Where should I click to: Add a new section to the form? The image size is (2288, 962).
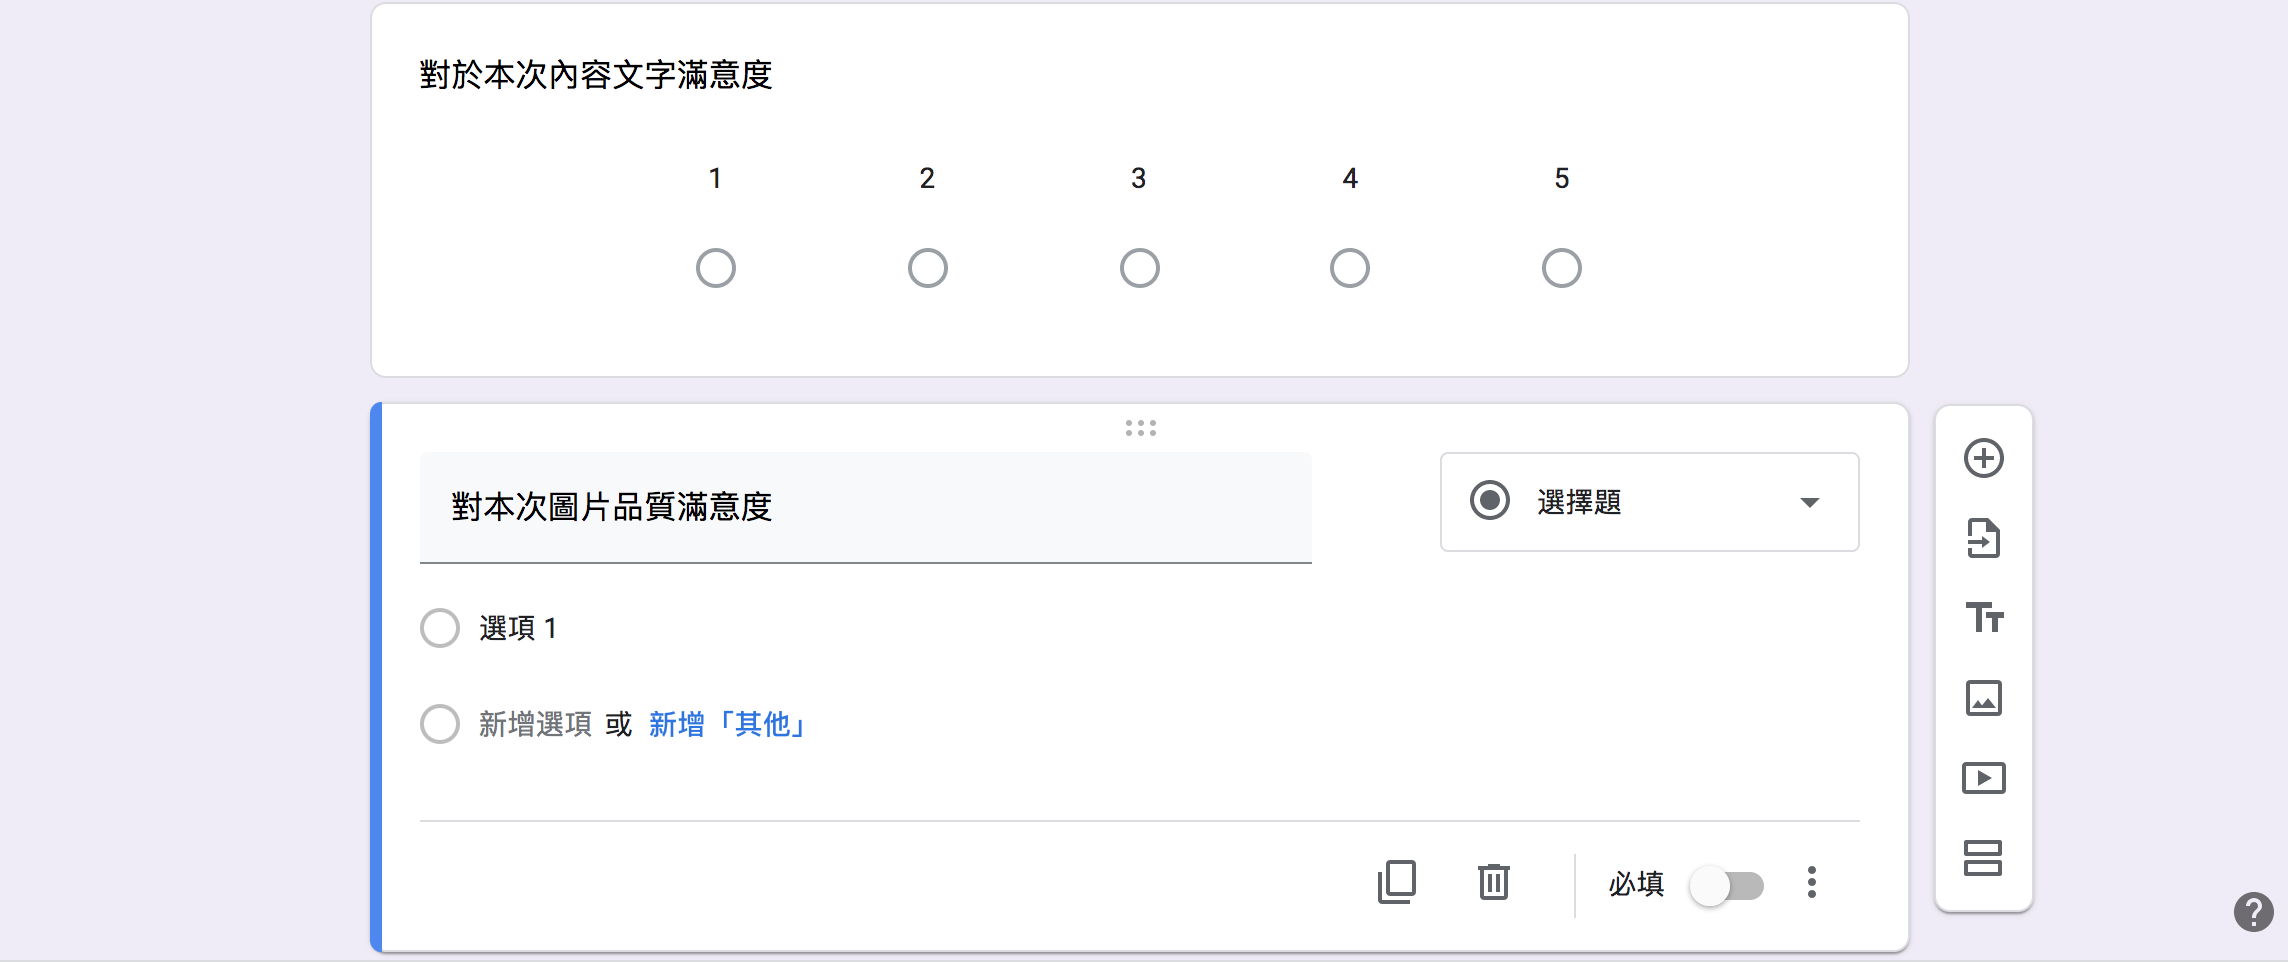[1983, 858]
